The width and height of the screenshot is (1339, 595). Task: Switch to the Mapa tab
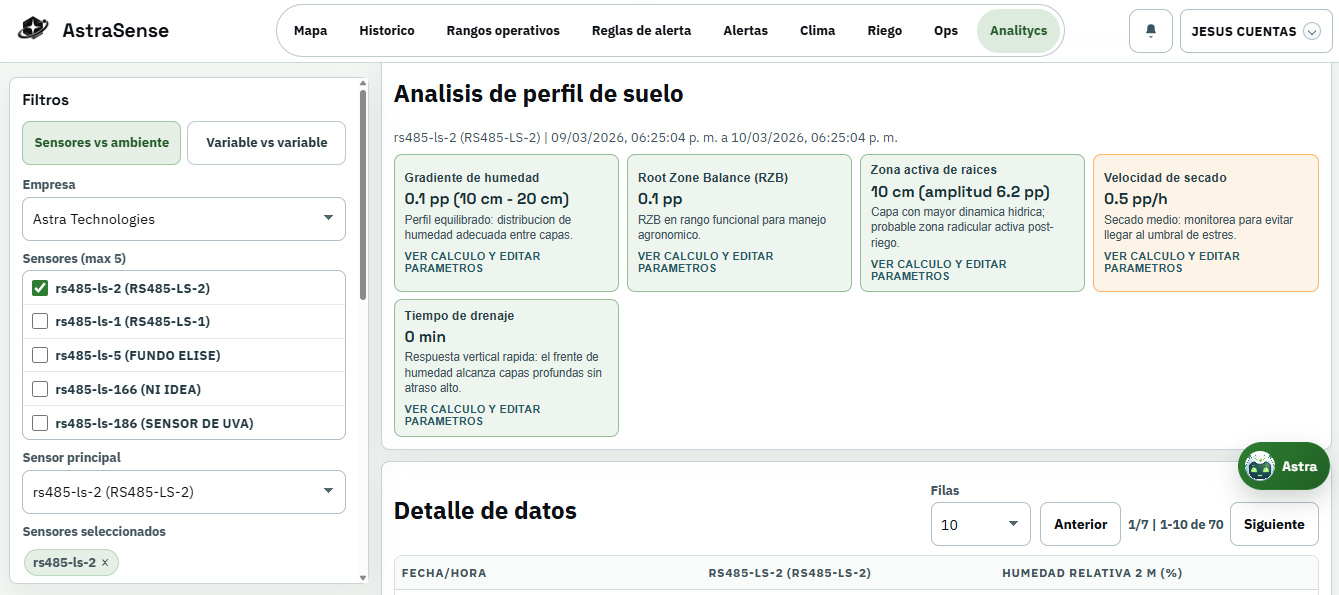coord(310,31)
